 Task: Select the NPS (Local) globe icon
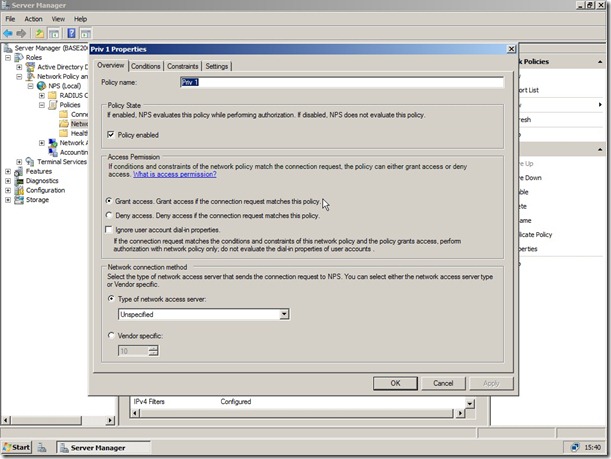[x=41, y=86]
